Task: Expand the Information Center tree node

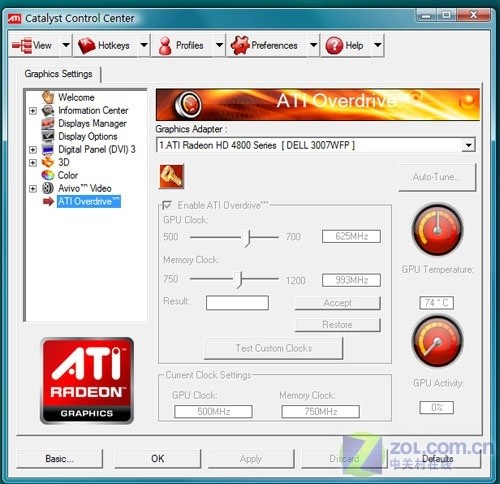Action: click(x=33, y=111)
